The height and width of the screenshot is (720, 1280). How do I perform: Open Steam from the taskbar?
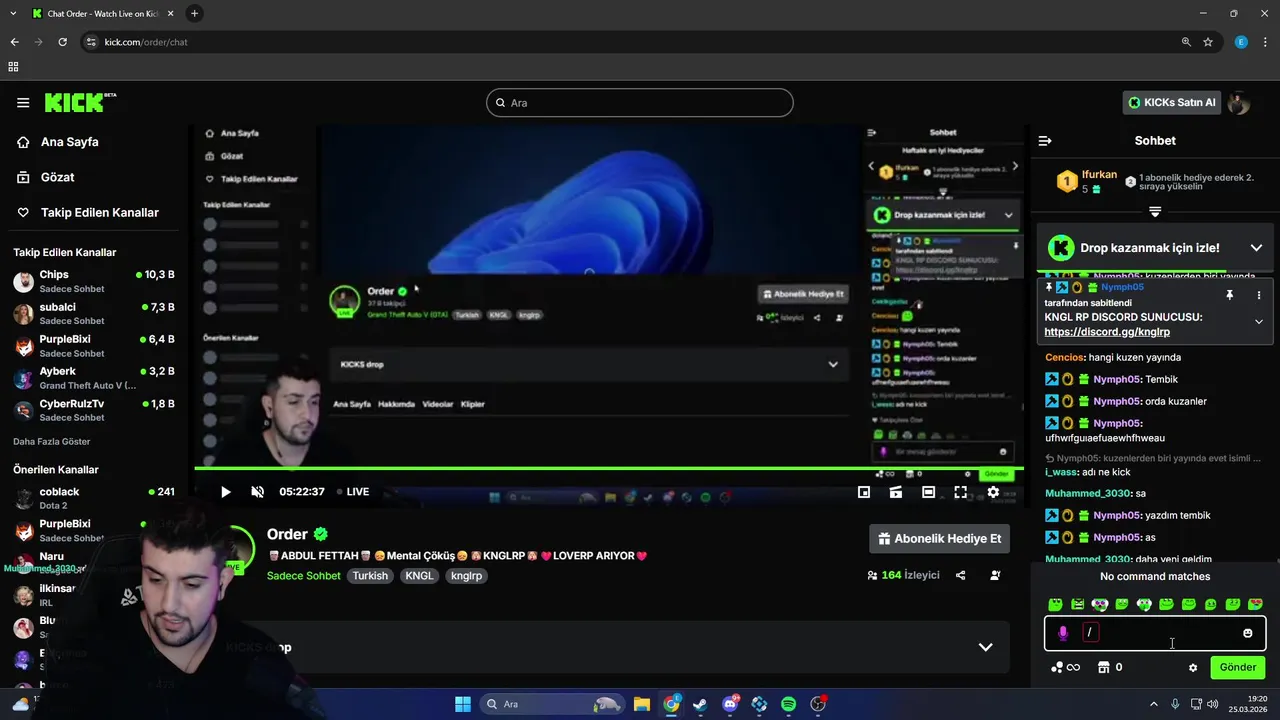(x=700, y=704)
